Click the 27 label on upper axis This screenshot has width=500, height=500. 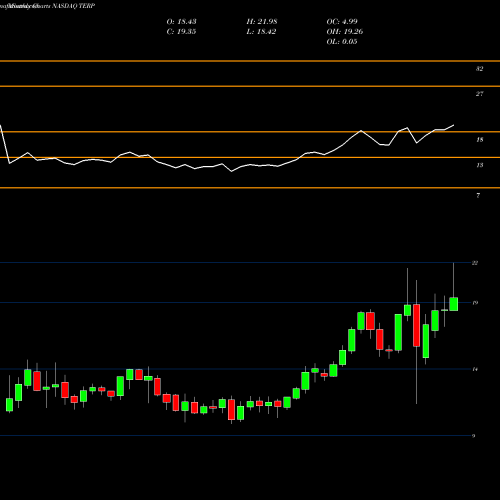click(x=479, y=94)
